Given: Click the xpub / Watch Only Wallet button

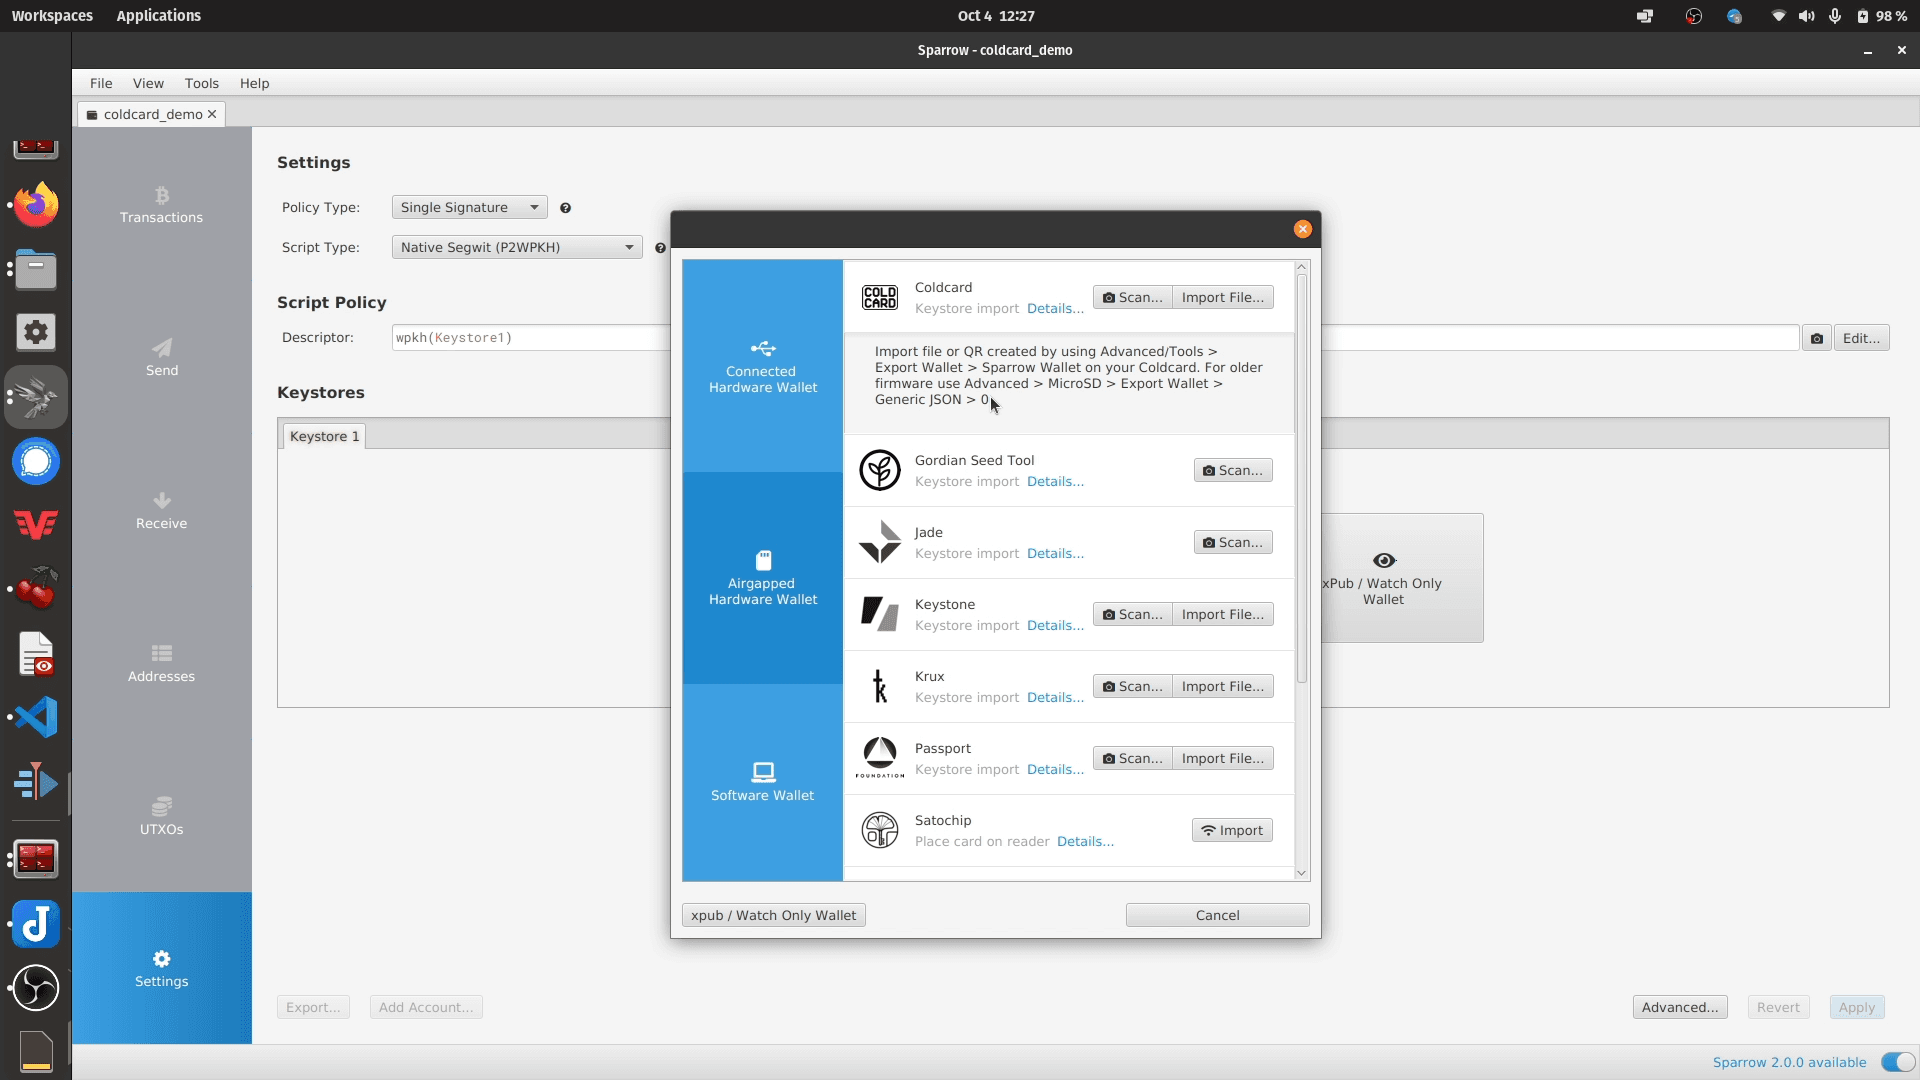Looking at the screenshot, I should (773, 915).
